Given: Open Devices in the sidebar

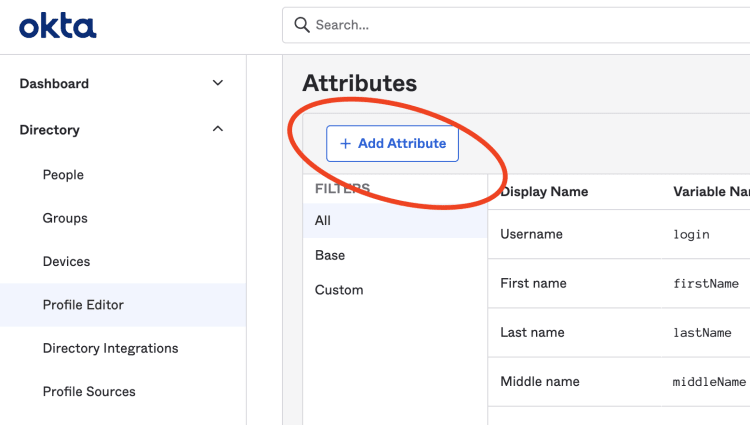Looking at the screenshot, I should [66, 262].
